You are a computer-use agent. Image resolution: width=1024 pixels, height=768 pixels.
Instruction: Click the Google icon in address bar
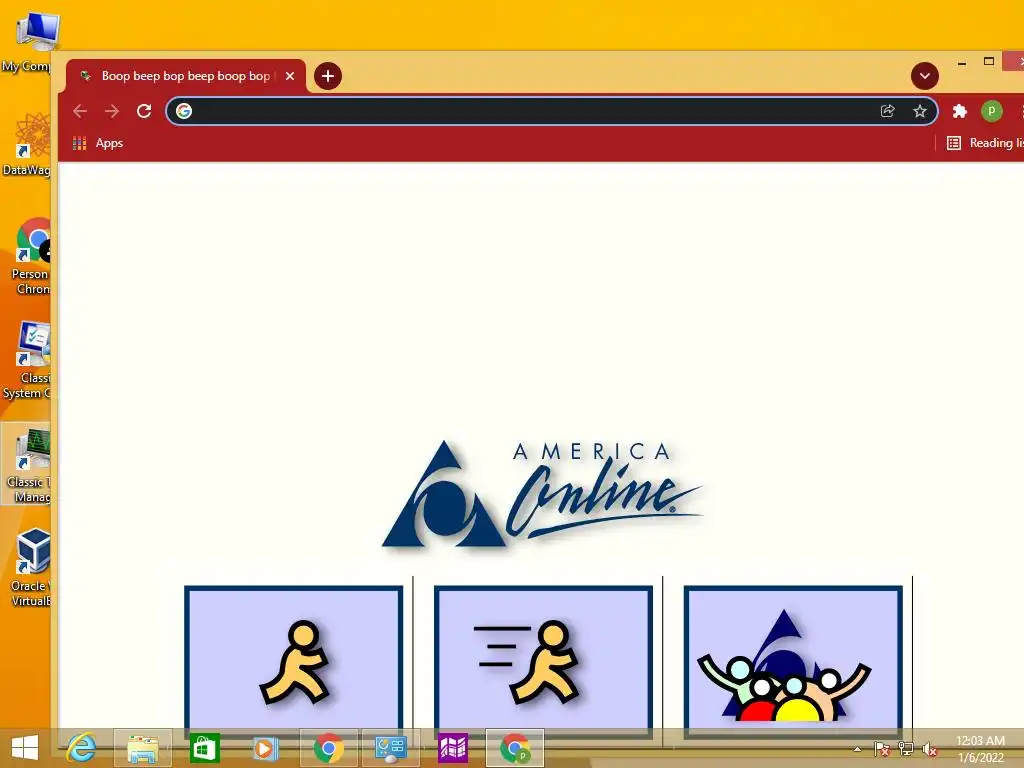pyautogui.click(x=184, y=111)
